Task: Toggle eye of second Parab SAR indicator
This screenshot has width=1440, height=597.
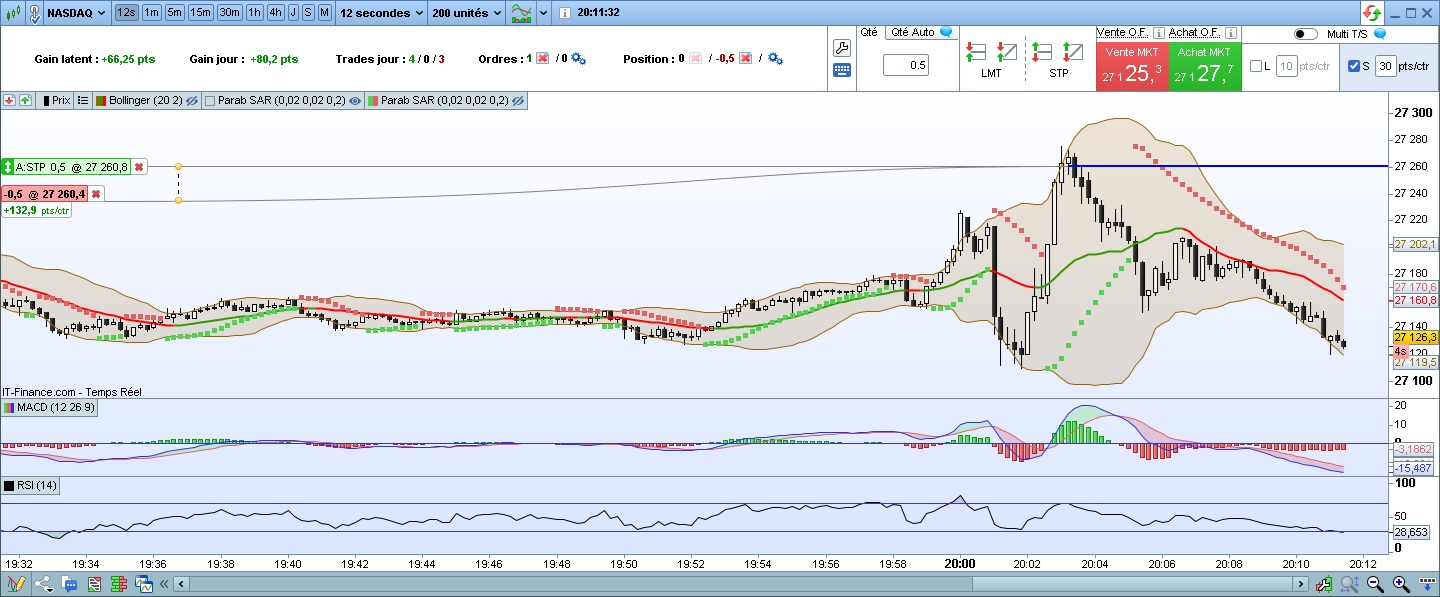Action: pyautogui.click(x=518, y=101)
